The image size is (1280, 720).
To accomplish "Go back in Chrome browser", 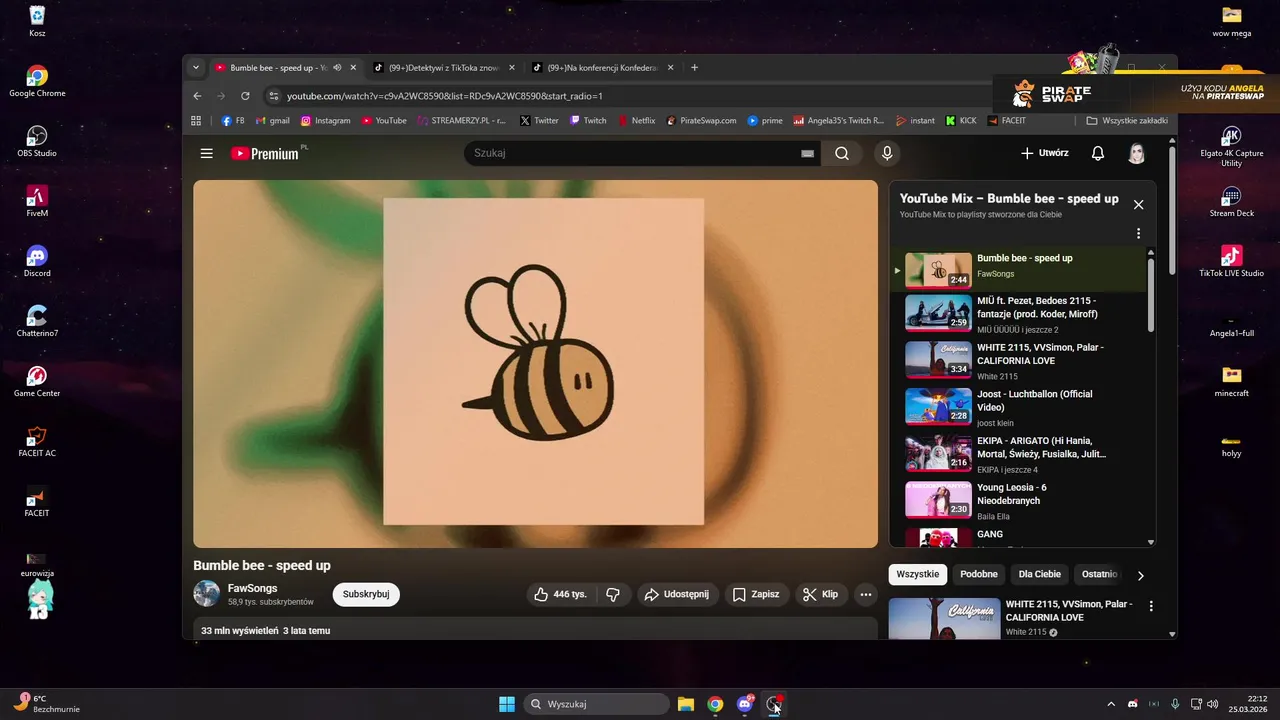I will [x=197, y=96].
